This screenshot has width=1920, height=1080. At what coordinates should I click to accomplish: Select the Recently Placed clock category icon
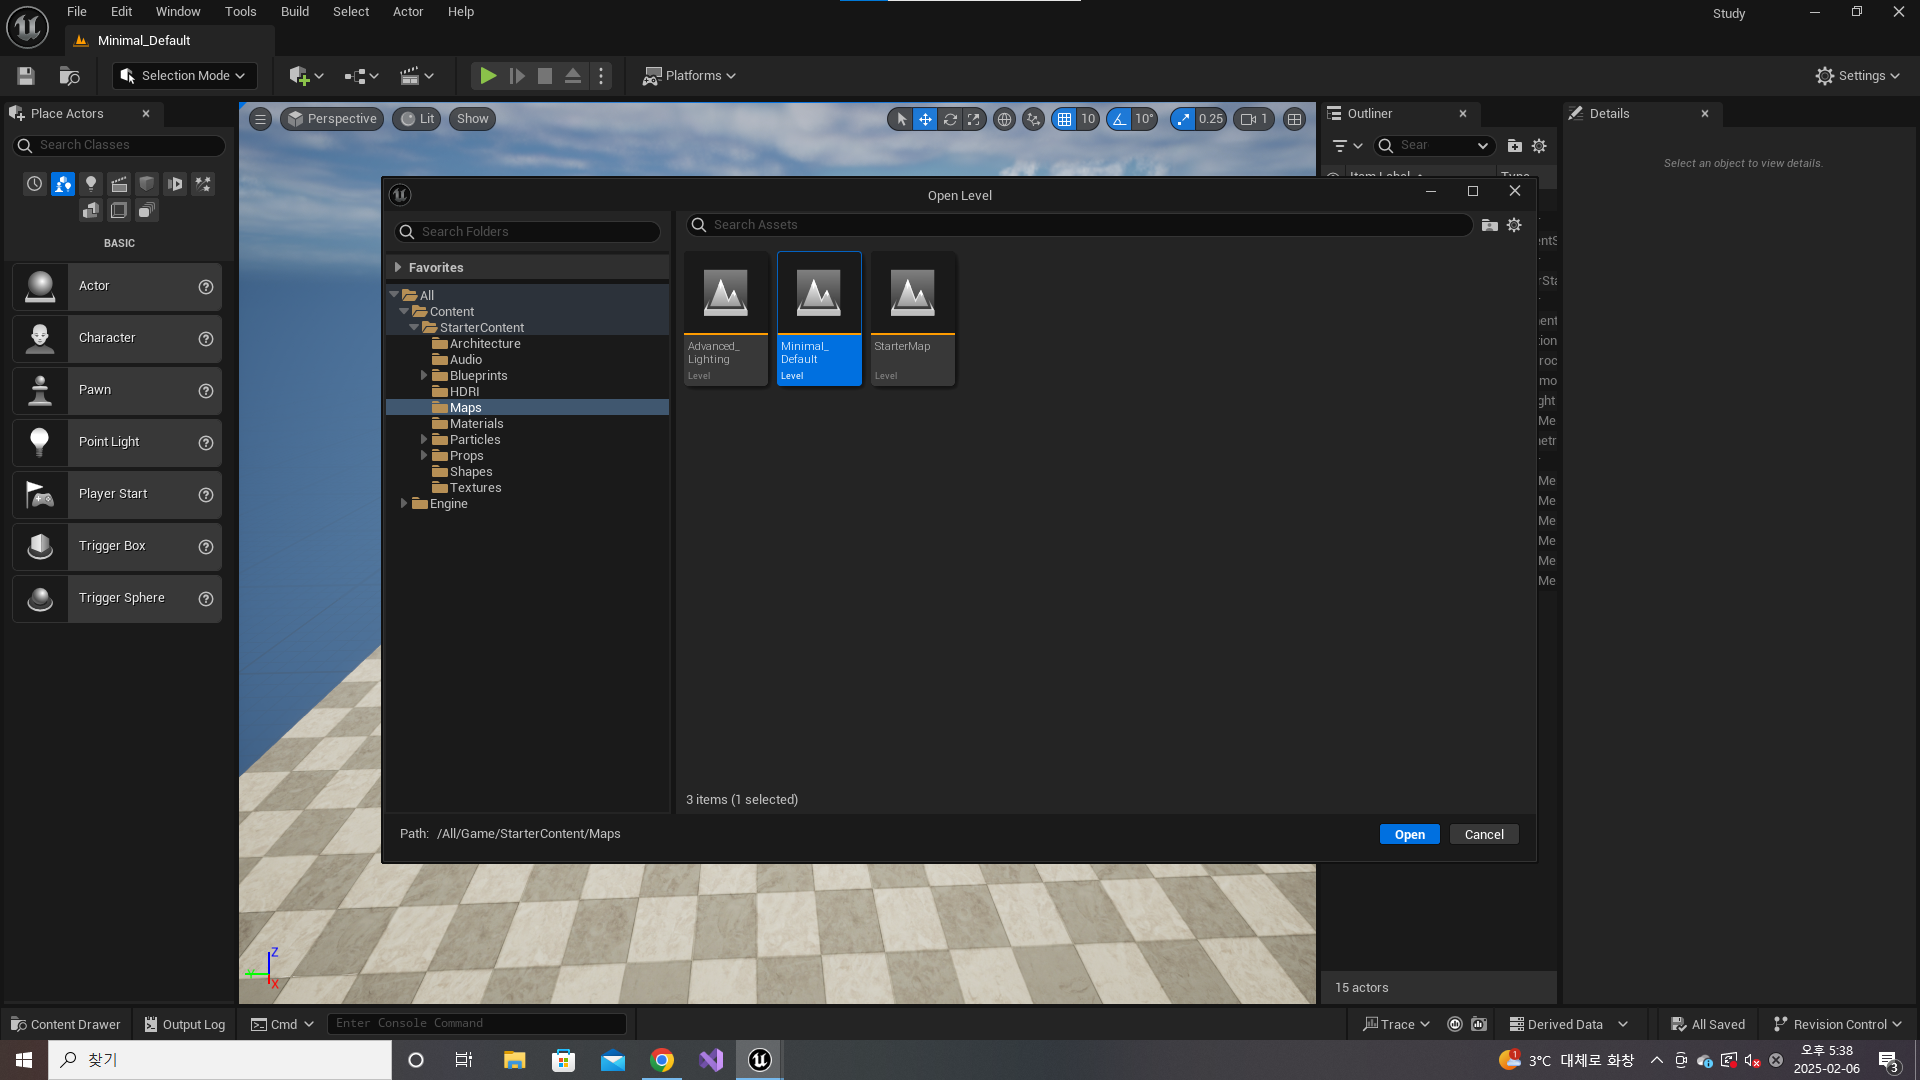pyautogui.click(x=35, y=184)
